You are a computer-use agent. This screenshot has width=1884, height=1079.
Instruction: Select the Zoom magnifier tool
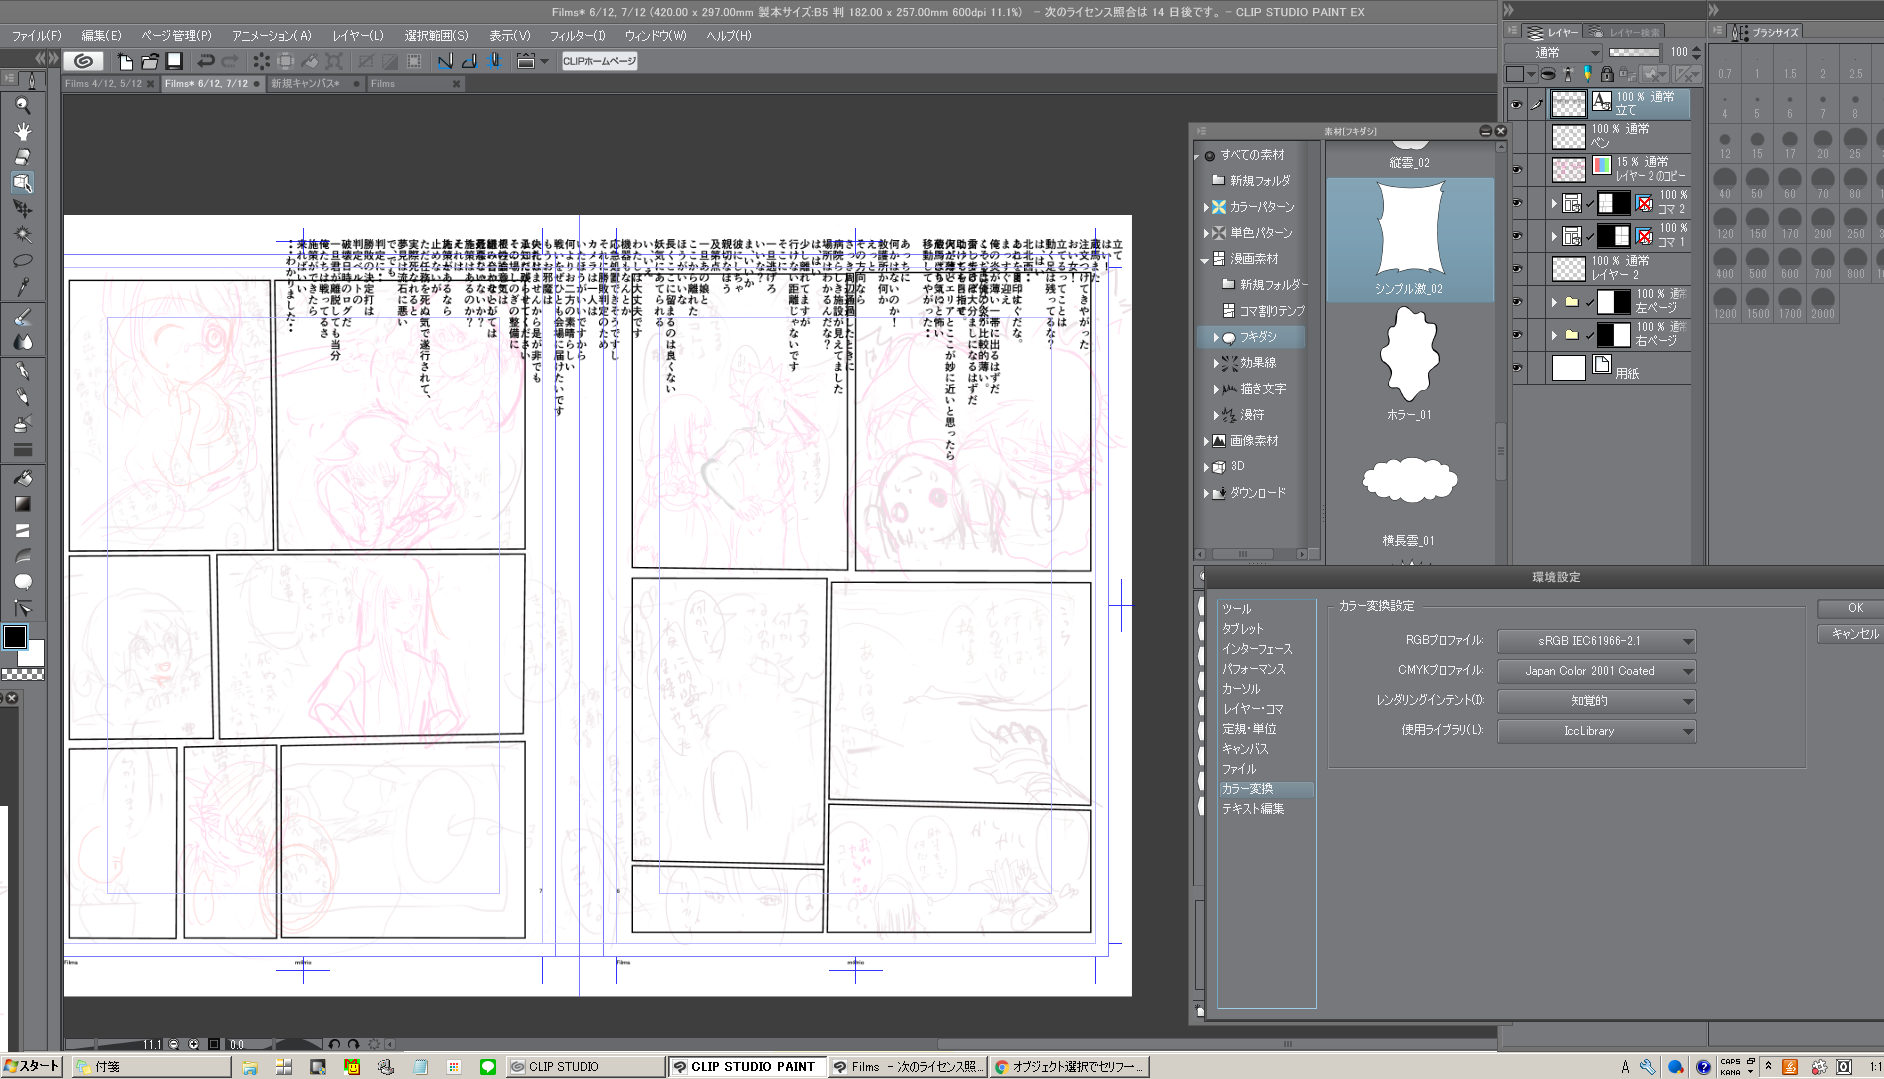click(22, 105)
